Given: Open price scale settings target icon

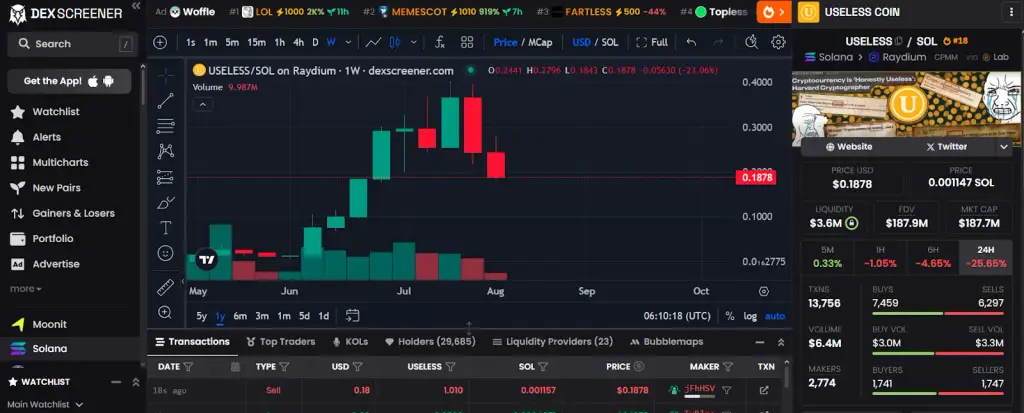Looking at the screenshot, I should click(x=764, y=291).
